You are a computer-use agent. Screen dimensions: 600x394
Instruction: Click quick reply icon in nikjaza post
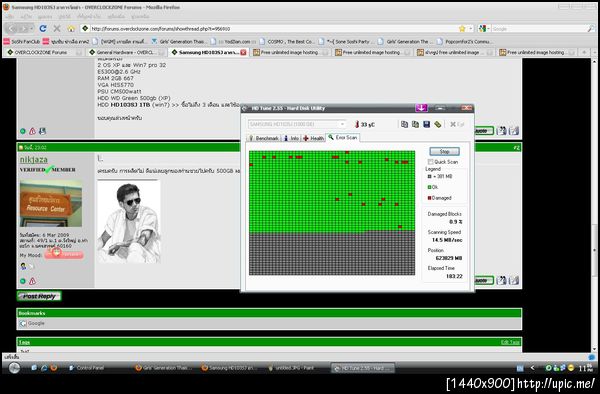click(514, 281)
